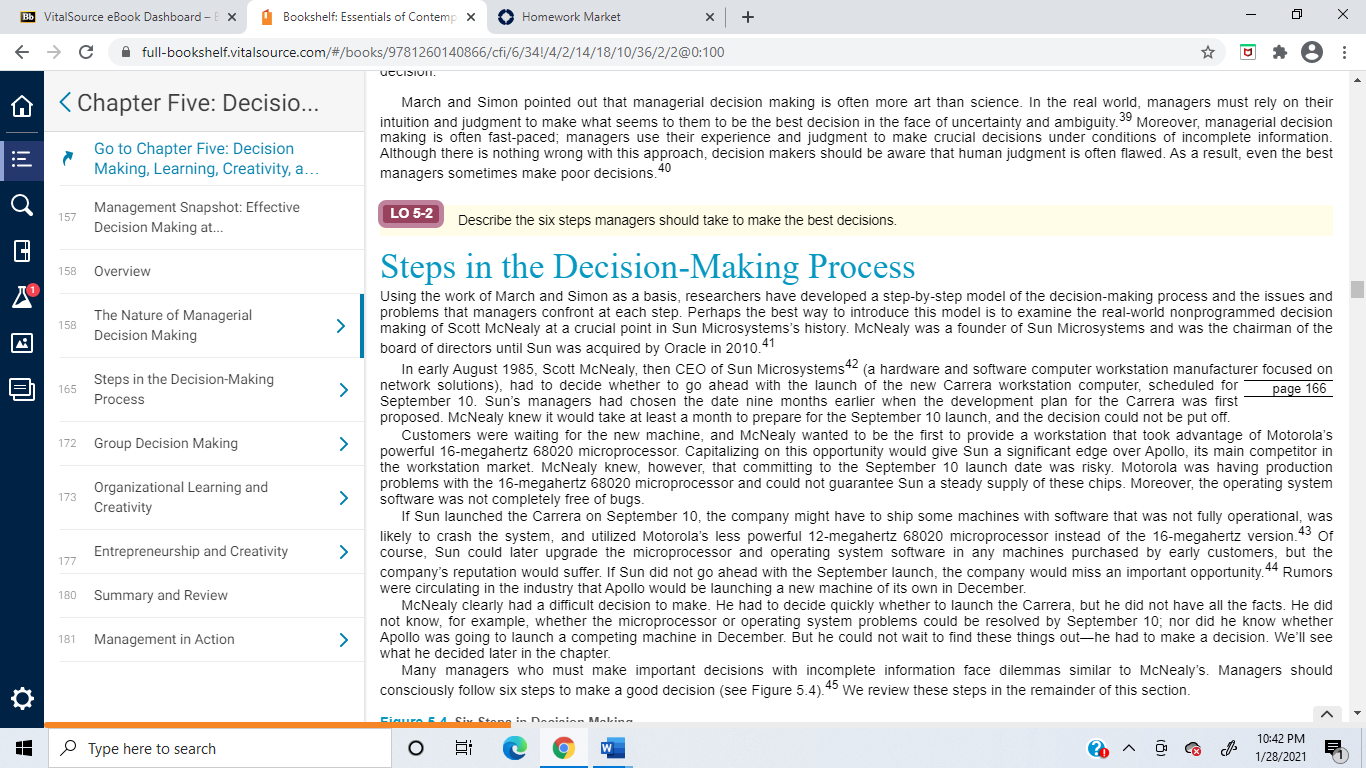This screenshot has width=1366, height=768.
Task: Collapse chapter view with back chevron near Chapter Five
Action: 65,102
